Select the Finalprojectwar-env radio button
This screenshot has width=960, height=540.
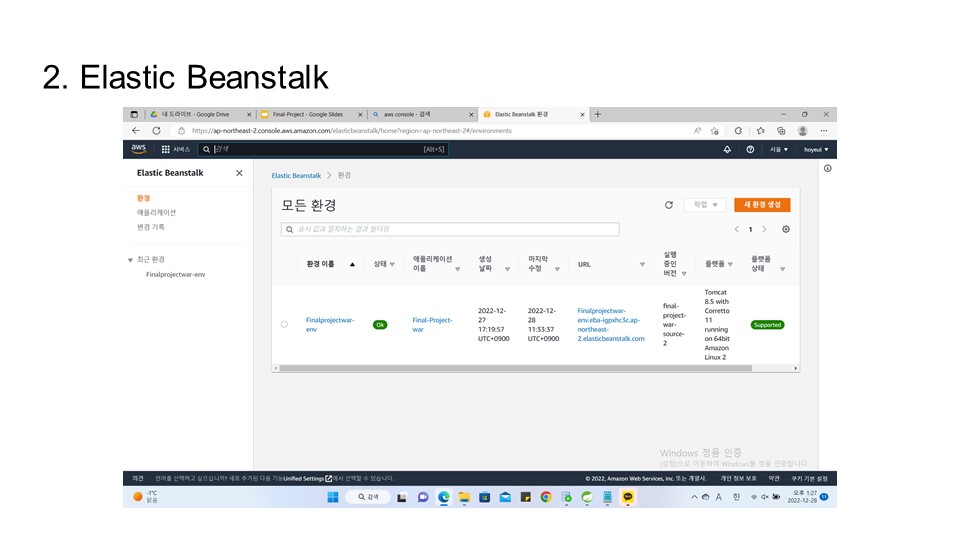pos(284,324)
